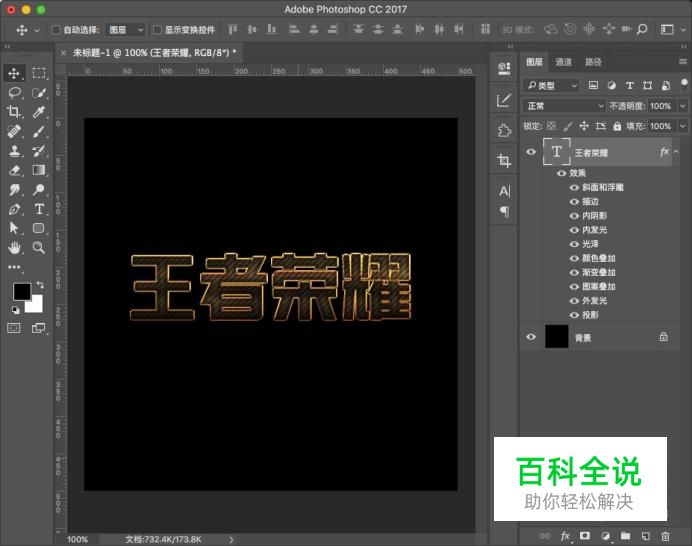Screen dimensions: 692x546
Task: Select the Dodge tool
Action: tap(39, 190)
